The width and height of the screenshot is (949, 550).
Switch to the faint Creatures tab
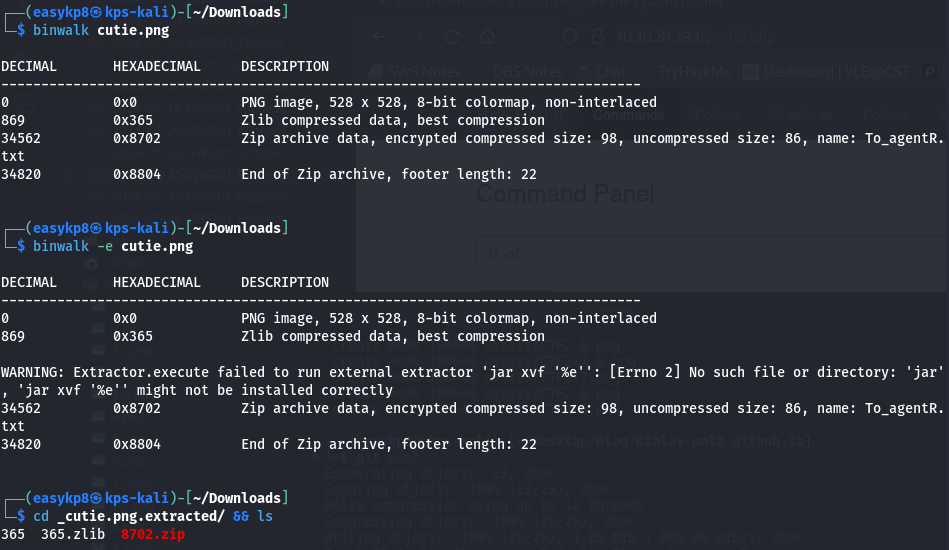[801, 115]
